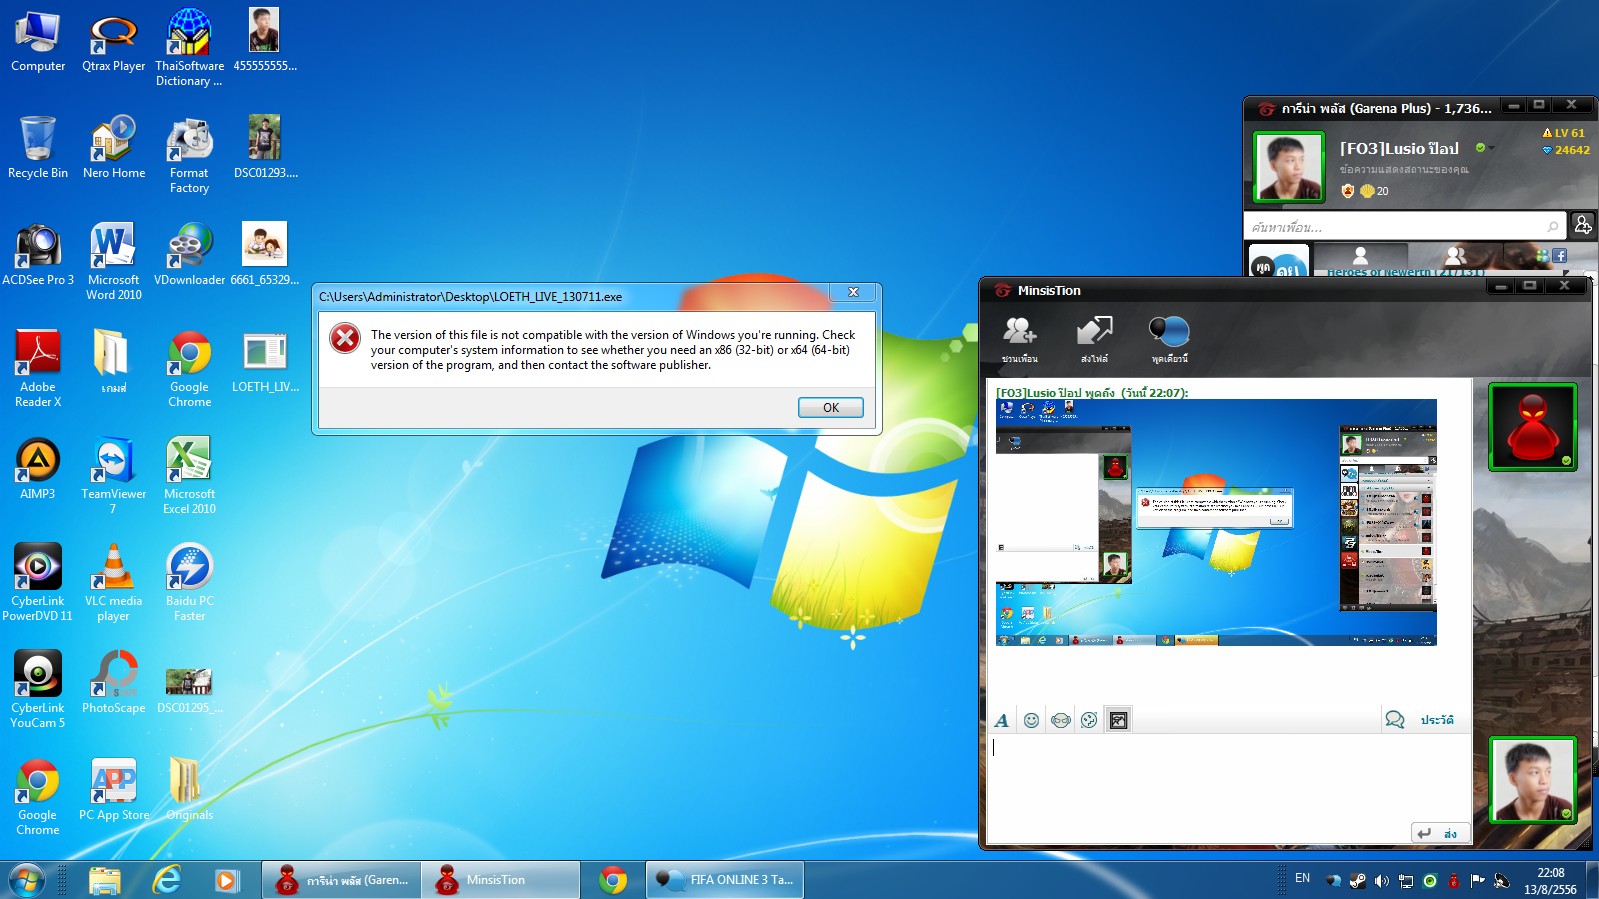
Task: Click the EN language indicator
Action: pos(1302,878)
